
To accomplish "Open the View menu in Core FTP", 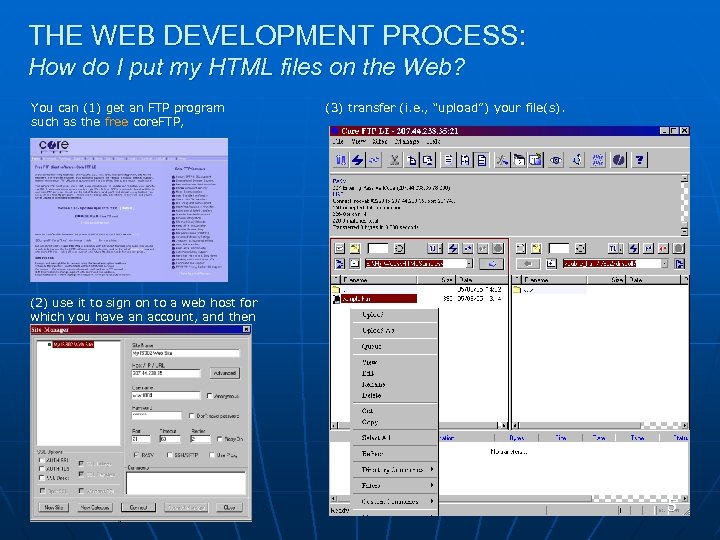I will 358,141.
